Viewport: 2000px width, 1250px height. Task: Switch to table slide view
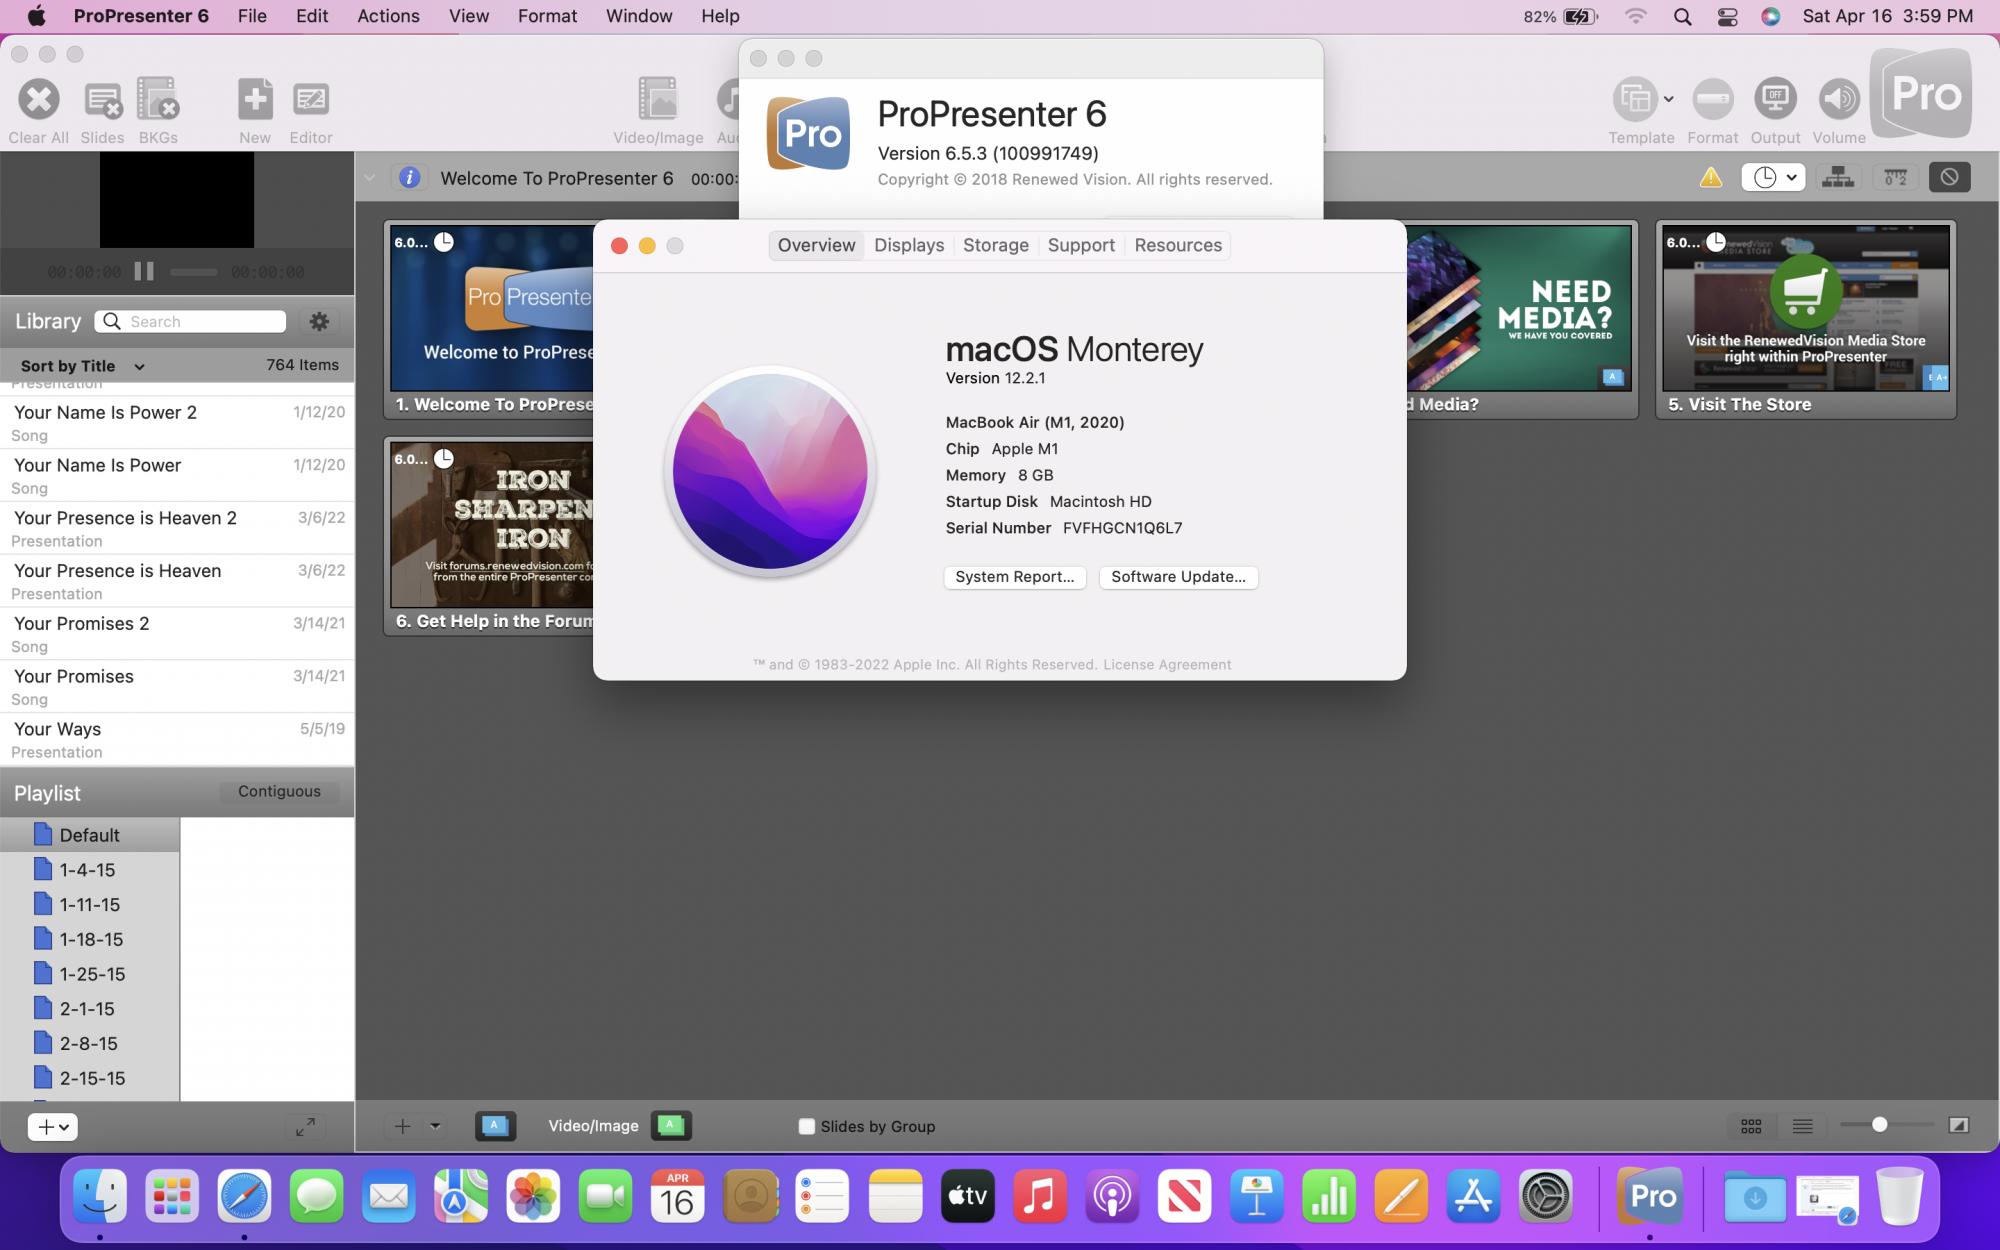click(x=1803, y=1127)
